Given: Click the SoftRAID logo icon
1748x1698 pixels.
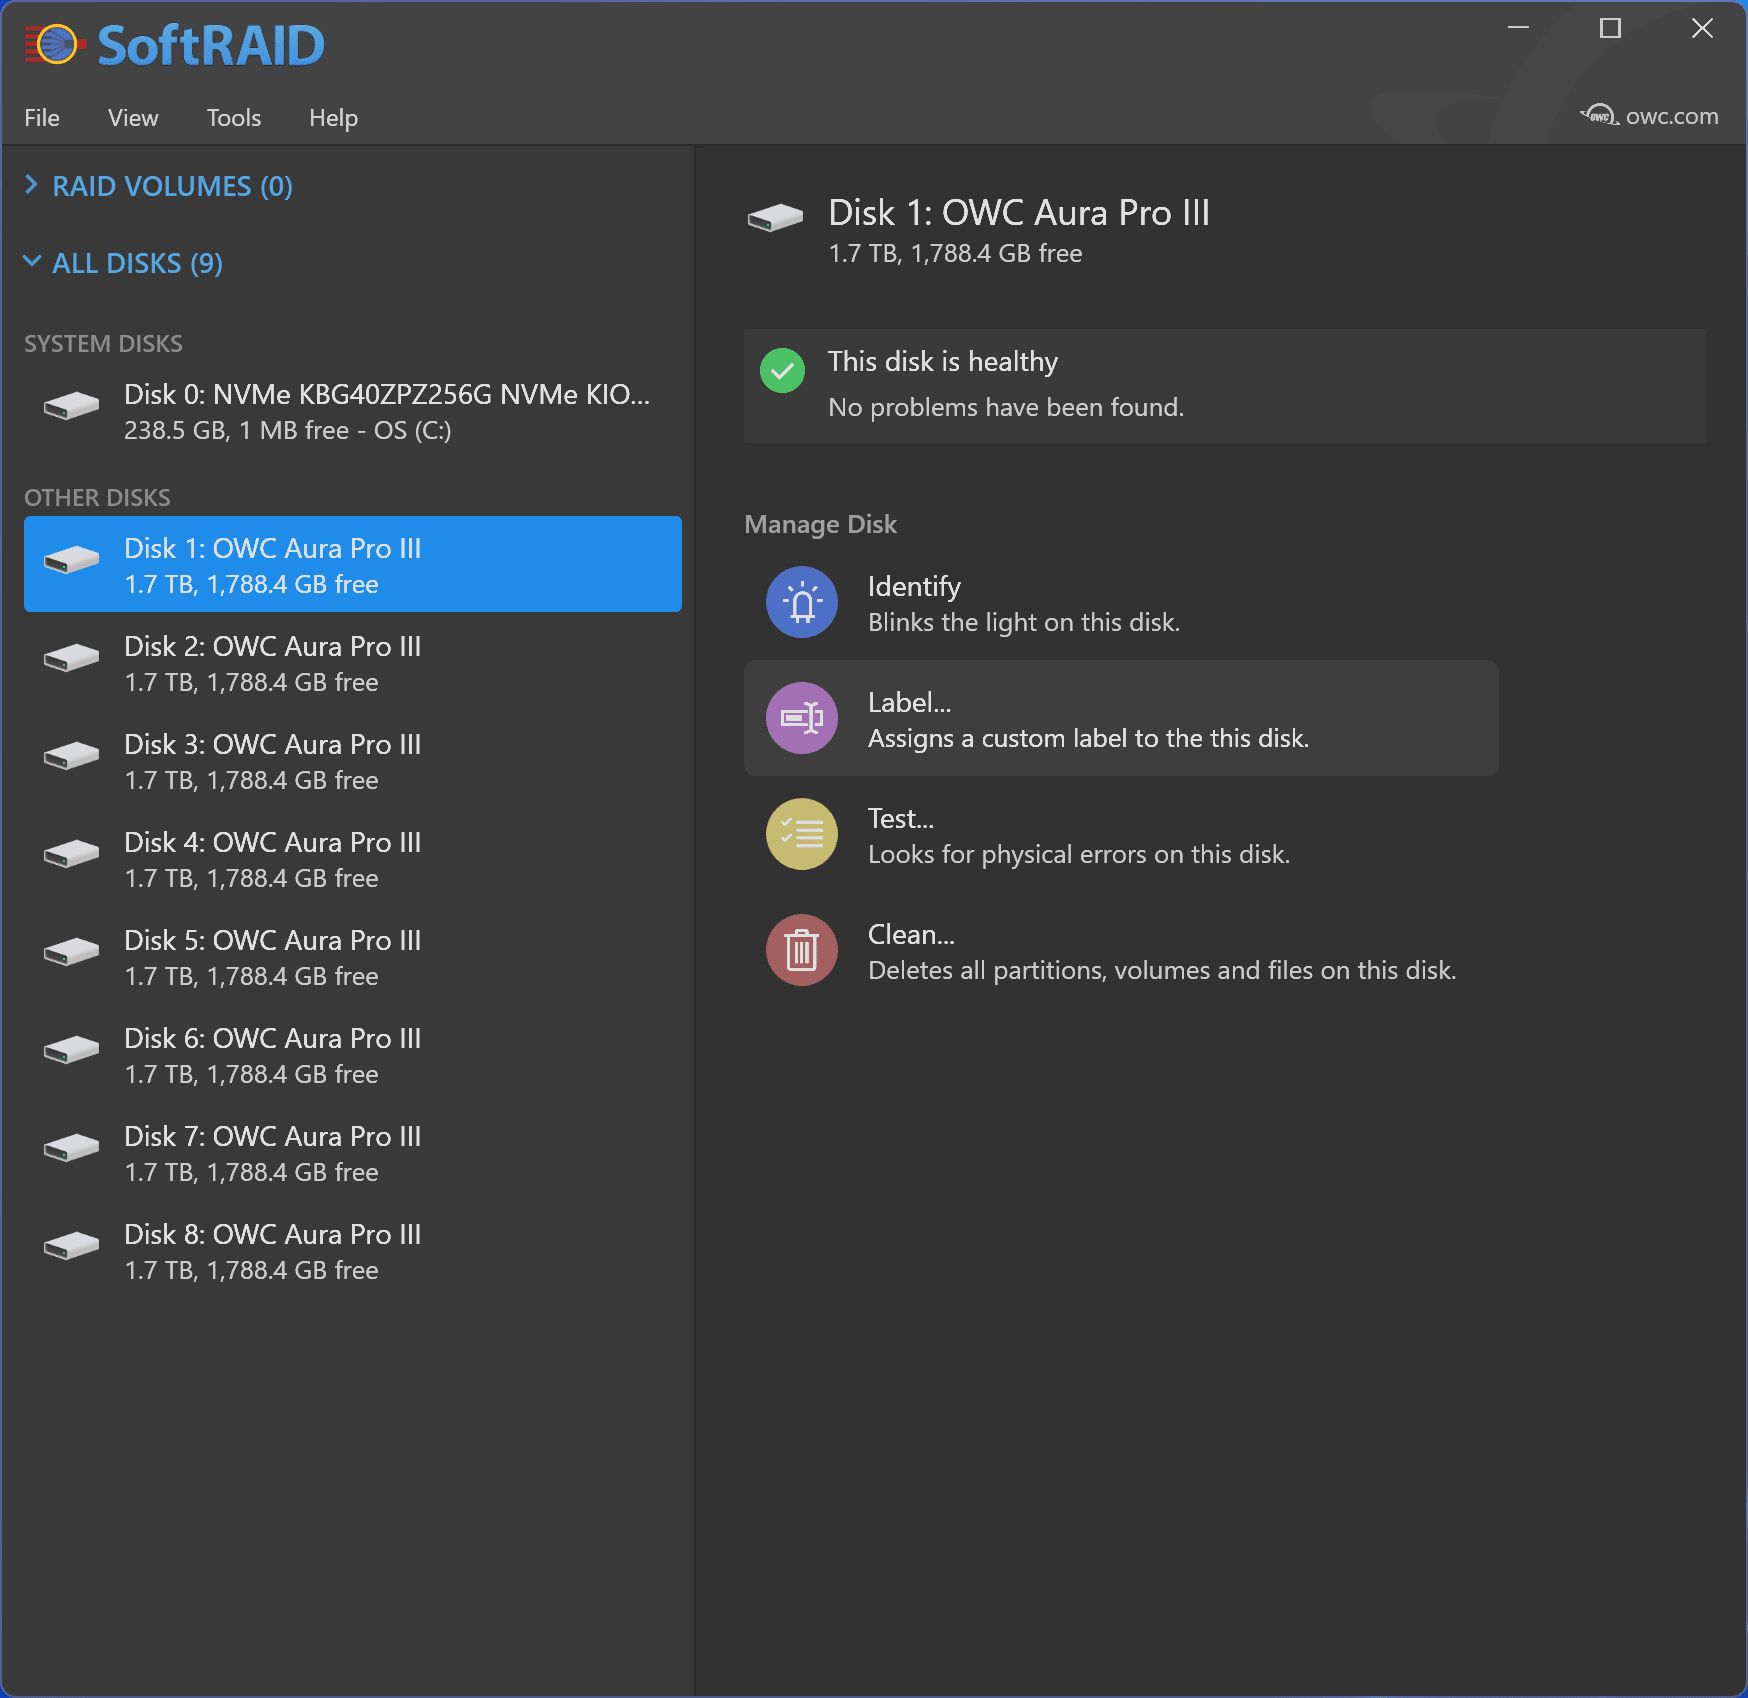Looking at the screenshot, I should click(x=52, y=45).
